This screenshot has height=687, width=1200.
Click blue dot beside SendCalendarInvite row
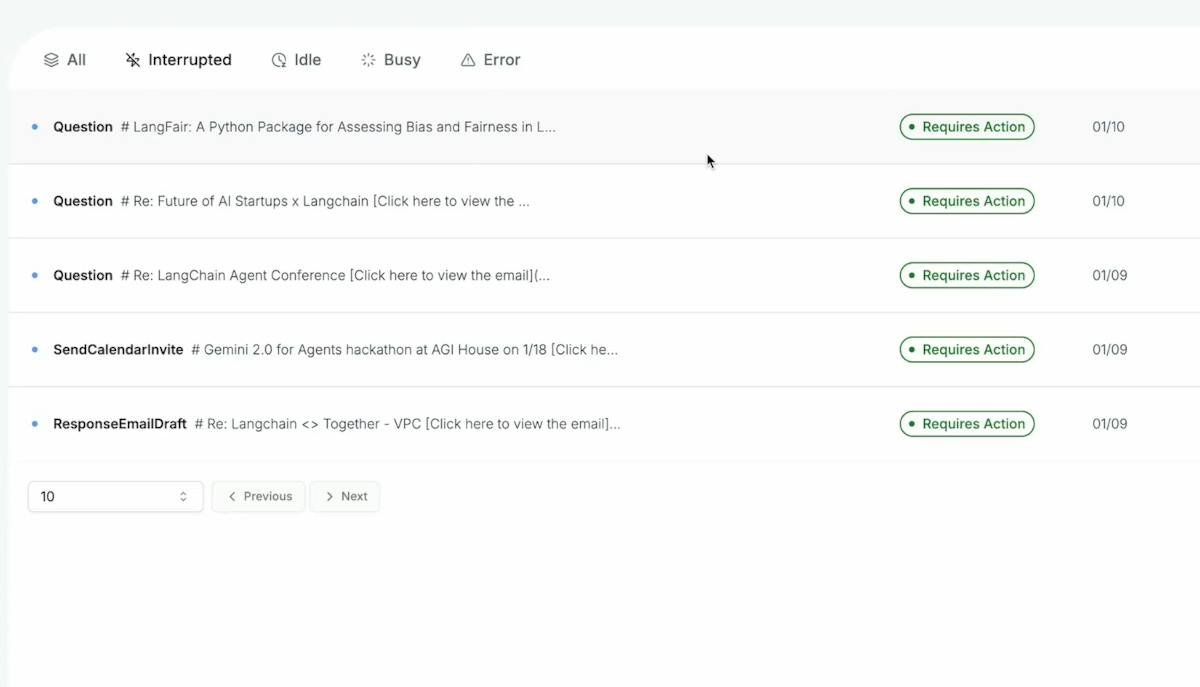pos(35,349)
